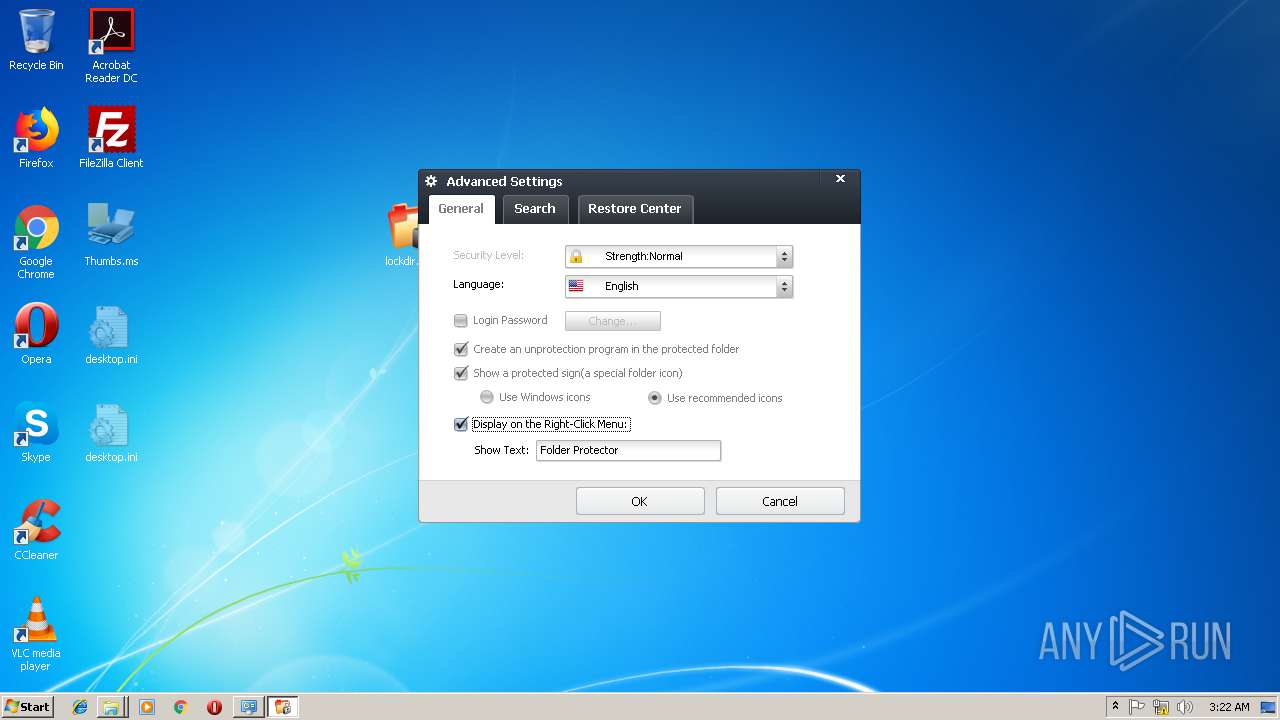Toggle Create an unprotection program checkbox
The image size is (1280, 720).
(461, 349)
